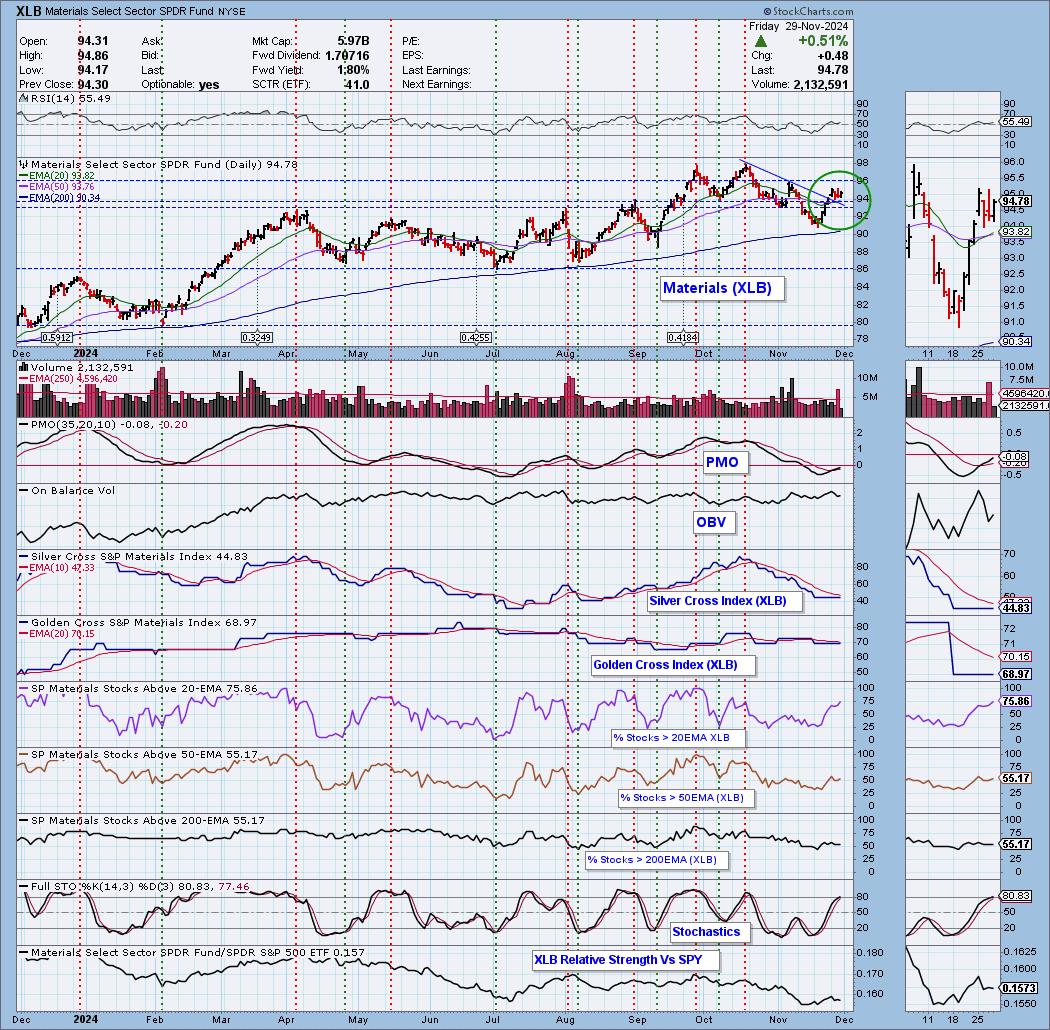Click the Friday 29-Nov-2024 date label
Viewport: 1050px width, 1030px height.
tap(798, 26)
